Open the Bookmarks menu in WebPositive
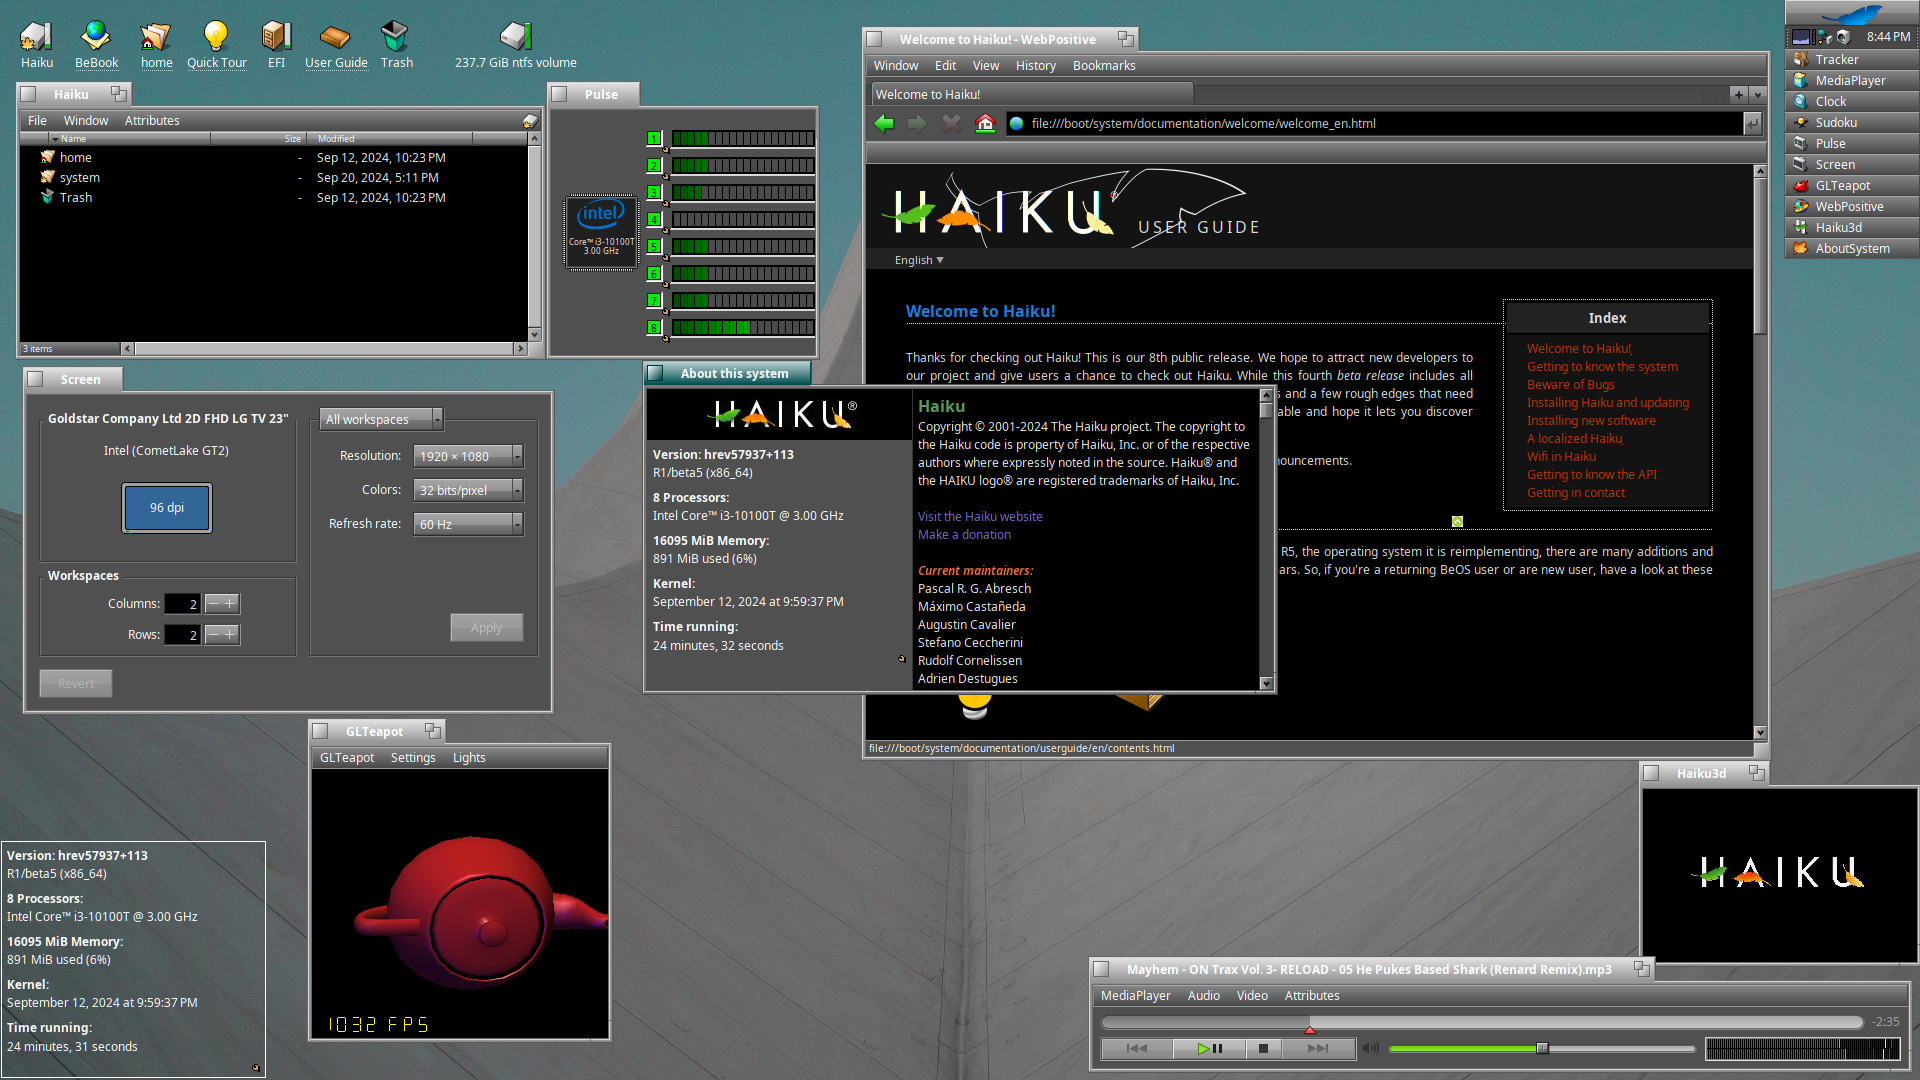The image size is (1920, 1080). click(1103, 66)
